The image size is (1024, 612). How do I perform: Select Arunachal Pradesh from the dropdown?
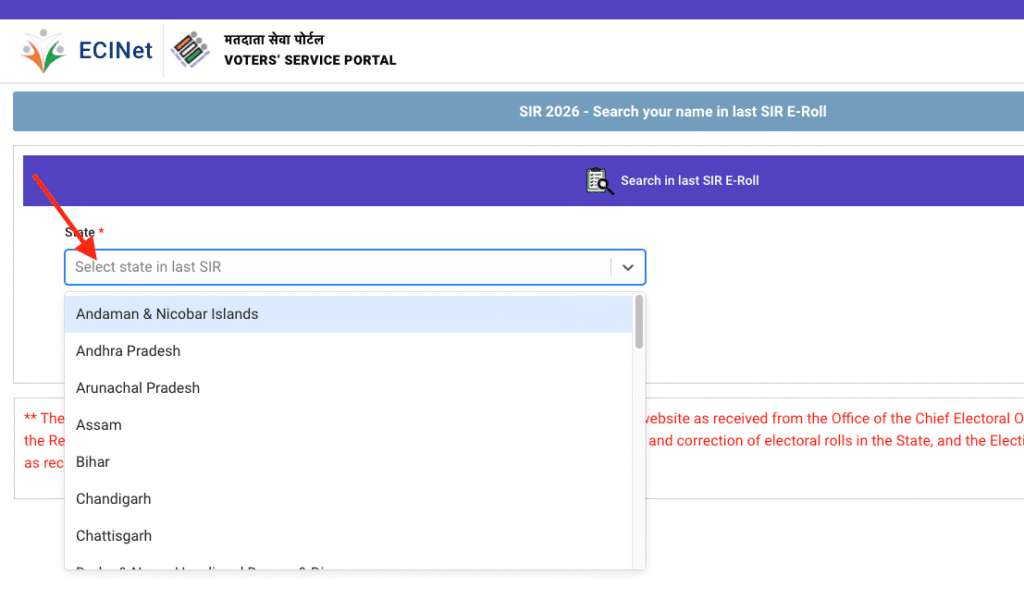tap(137, 388)
